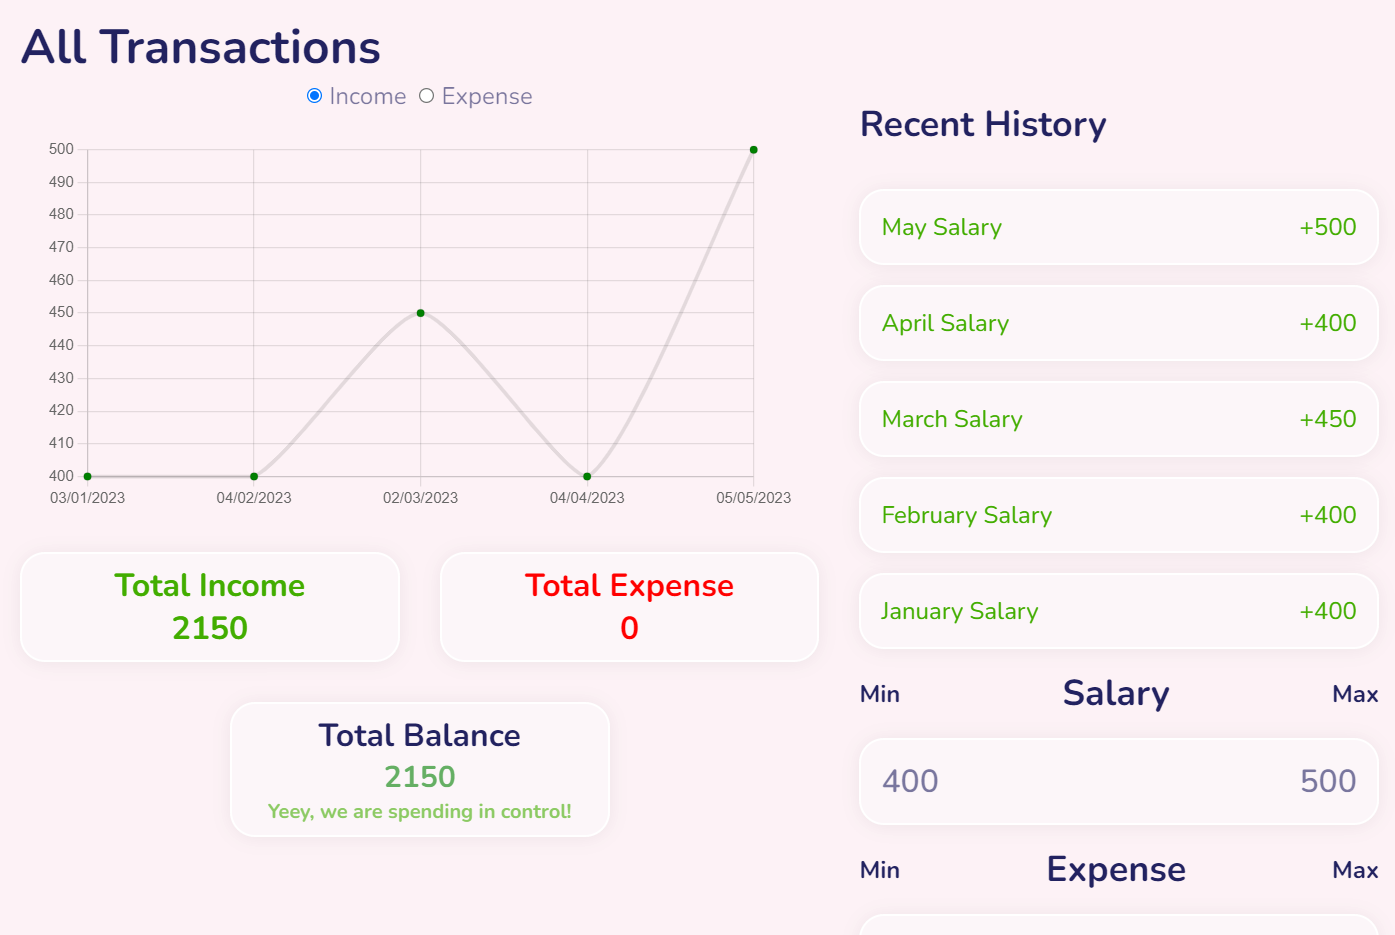The height and width of the screenshot is (935, 1395).
Task: Select the February Salary history item
Action: pyautogui.click(x=1117, y=515)
